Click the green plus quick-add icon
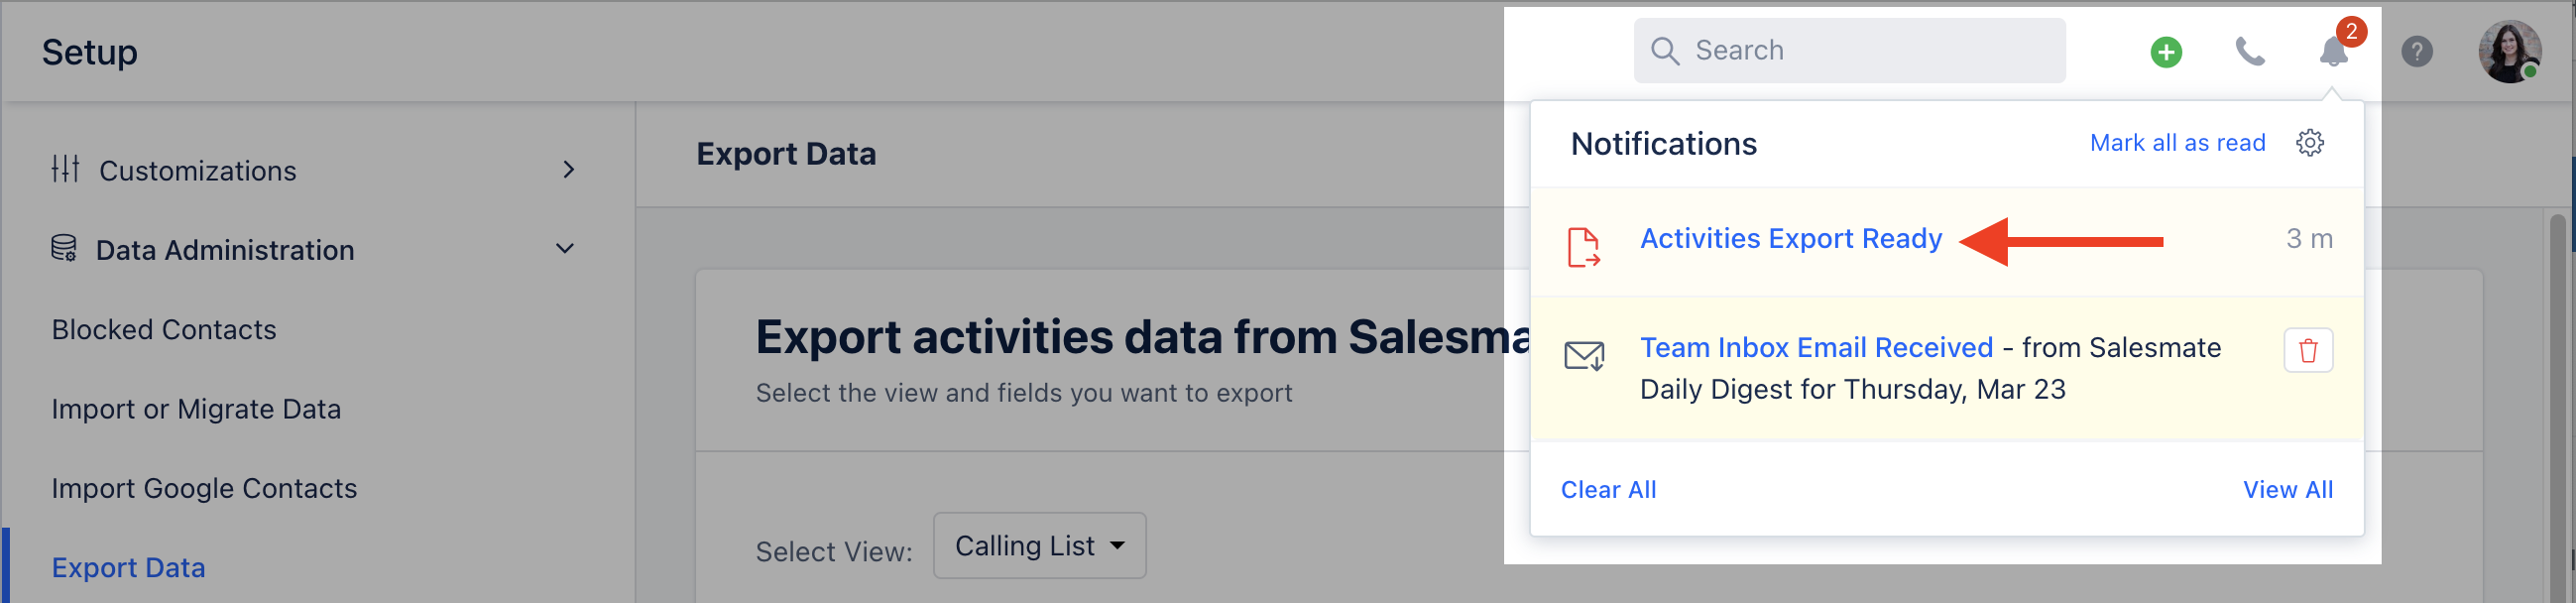 pos(2166,52)
